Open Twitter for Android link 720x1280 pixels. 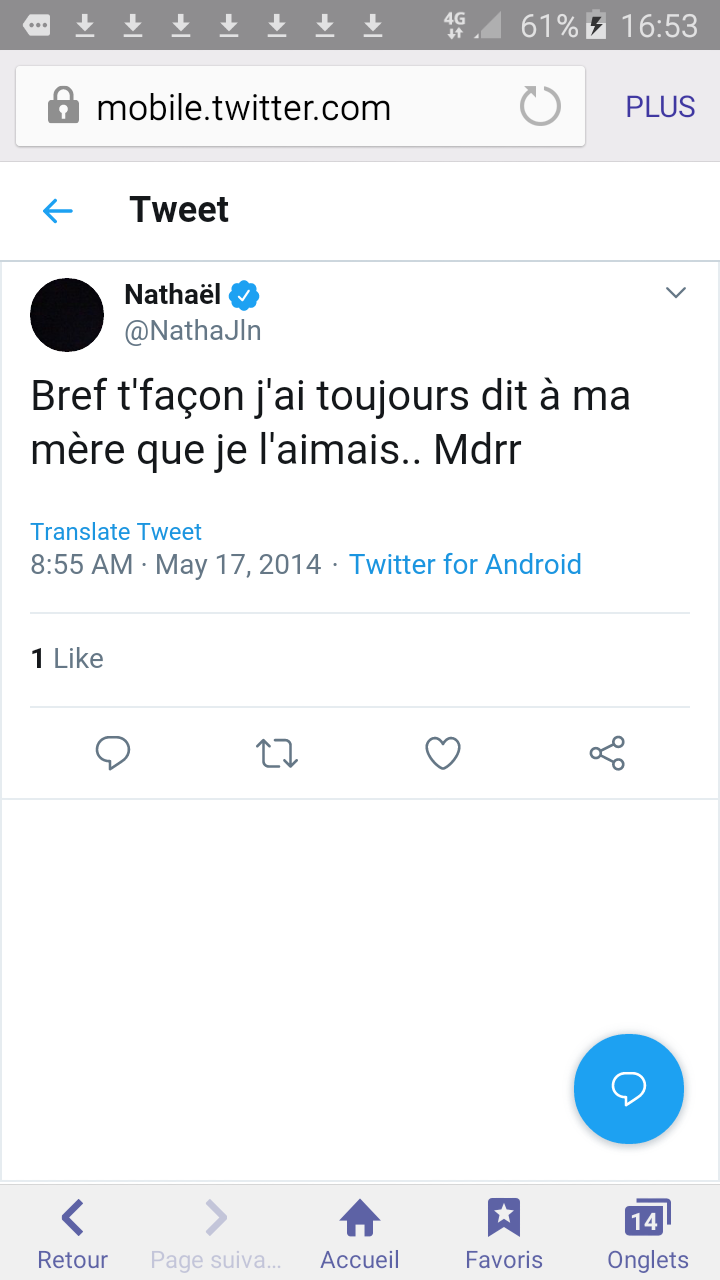pos(465,564)
